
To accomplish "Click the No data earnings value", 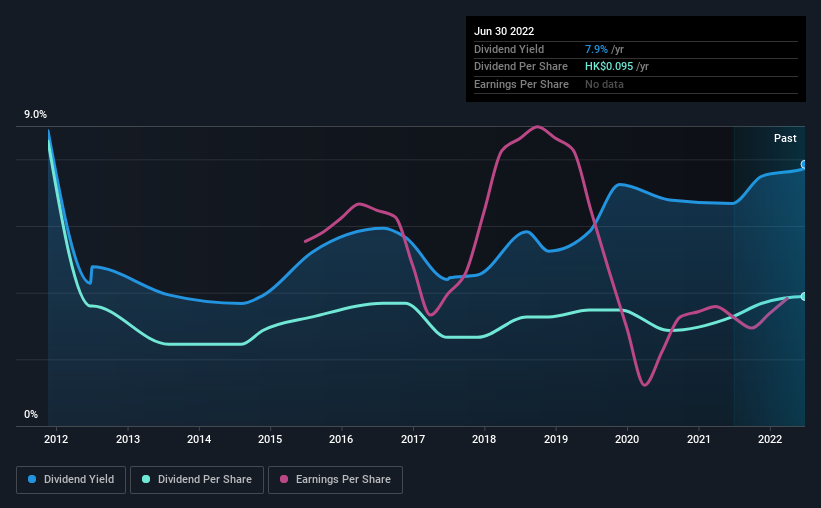I will point(604,84).
